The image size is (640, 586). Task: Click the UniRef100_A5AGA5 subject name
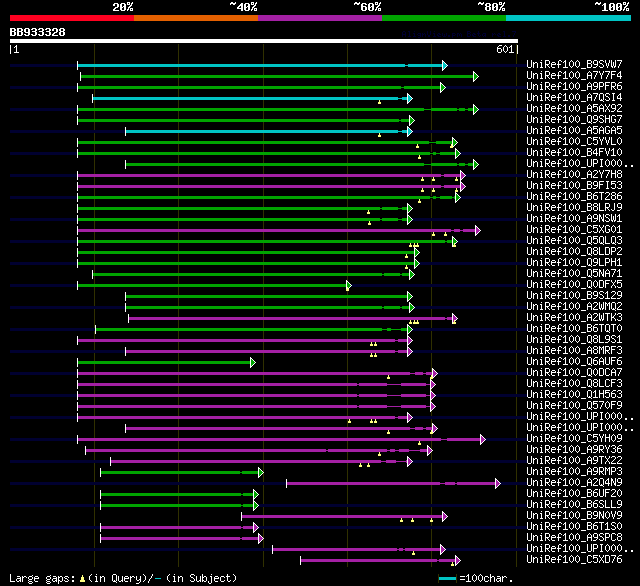point(574,131)
